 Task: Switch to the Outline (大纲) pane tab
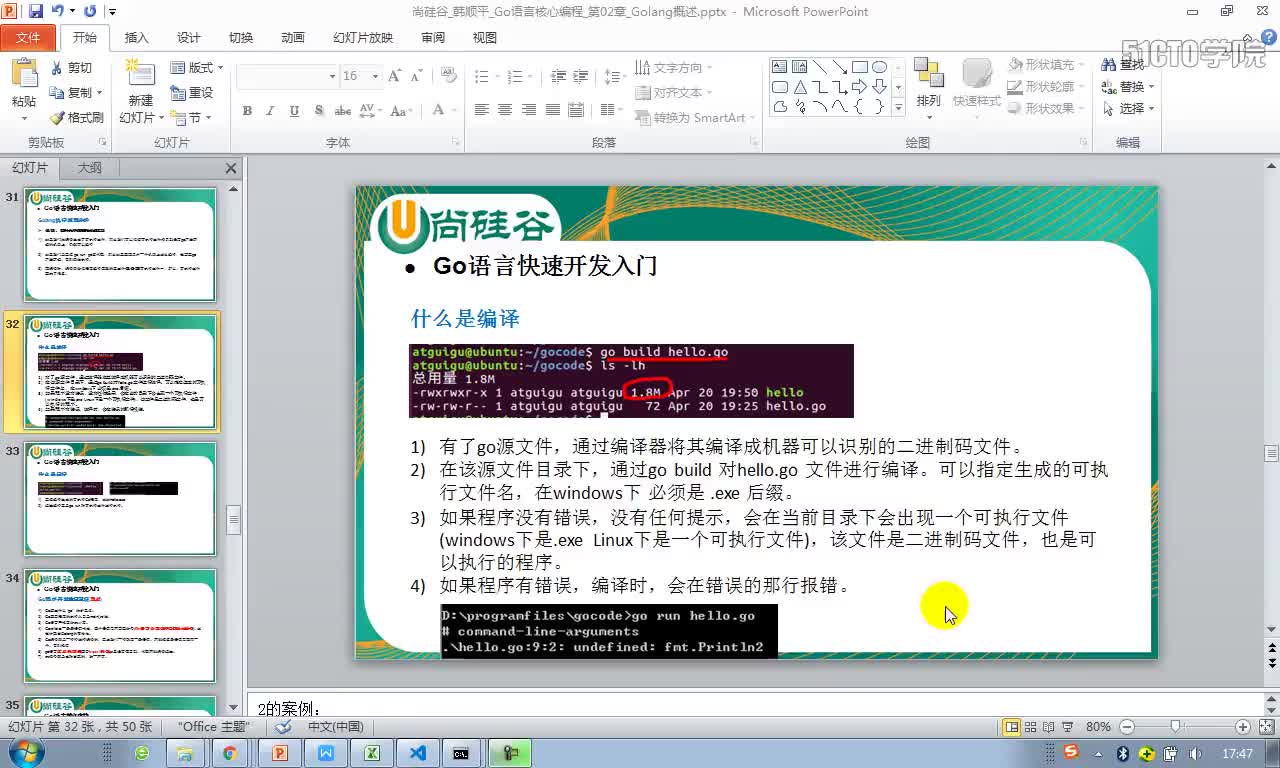point(89,168)
